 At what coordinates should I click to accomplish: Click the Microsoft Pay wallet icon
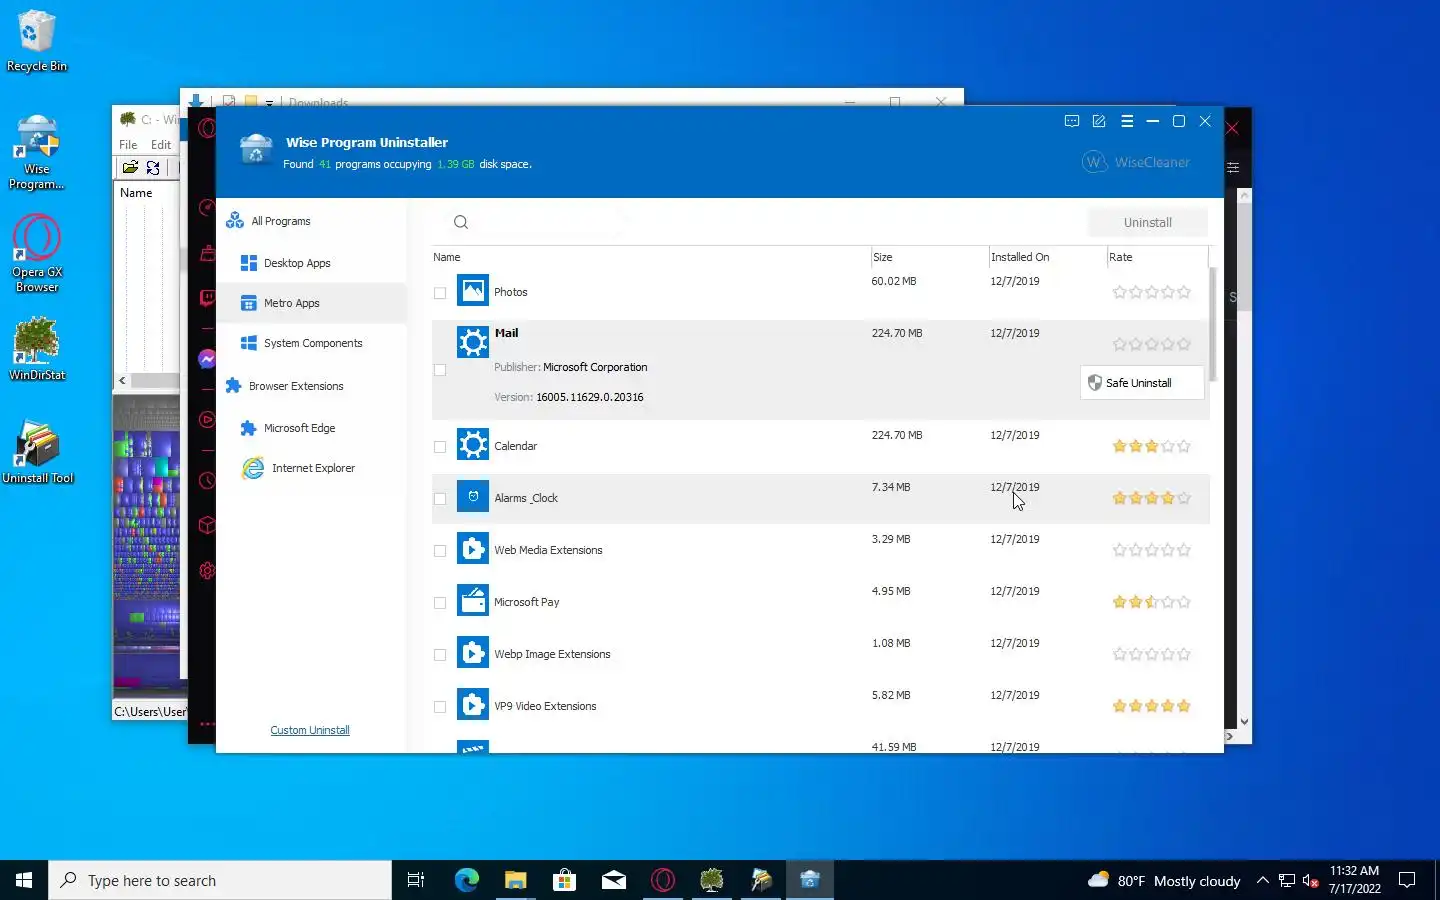[x=473, y=600]
